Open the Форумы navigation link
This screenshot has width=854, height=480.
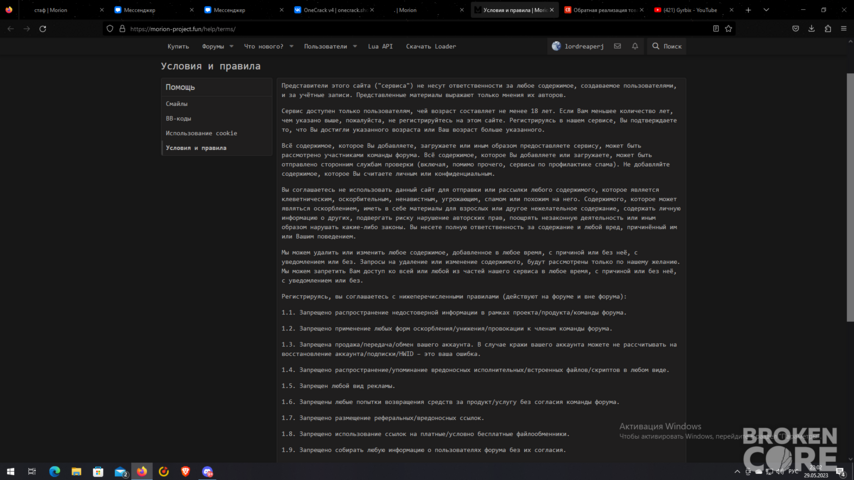213,46
